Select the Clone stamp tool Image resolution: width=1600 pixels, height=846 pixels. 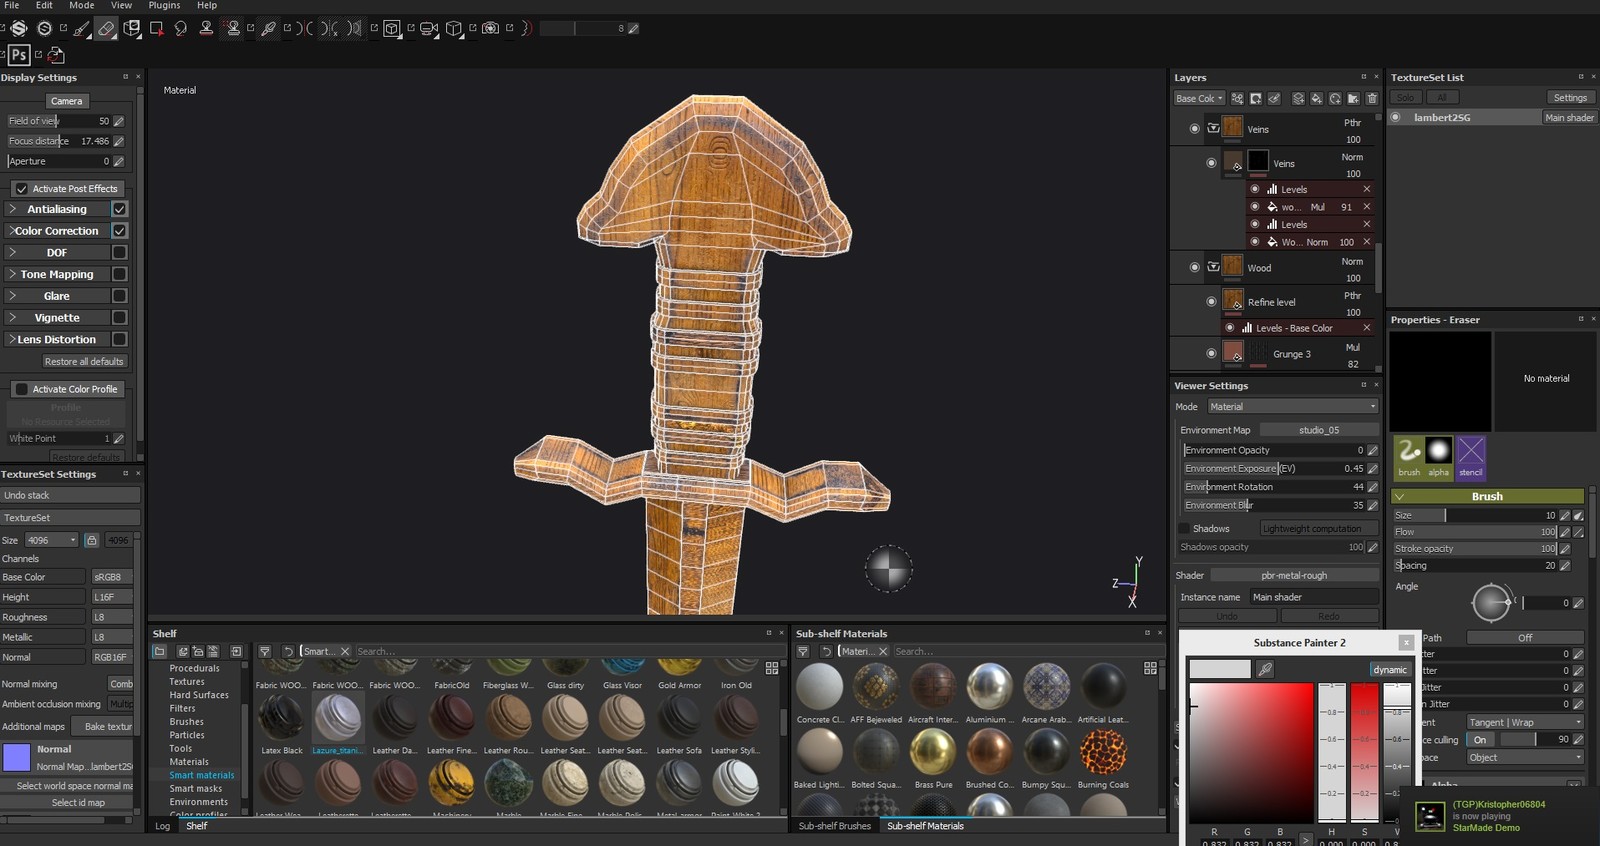coord(206,28)
